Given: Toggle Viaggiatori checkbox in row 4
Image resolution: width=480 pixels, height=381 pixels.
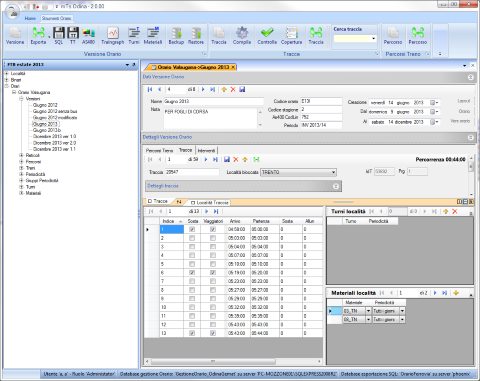Looking at the screenshot, I should pyautogui.click(x=213, y=255).
